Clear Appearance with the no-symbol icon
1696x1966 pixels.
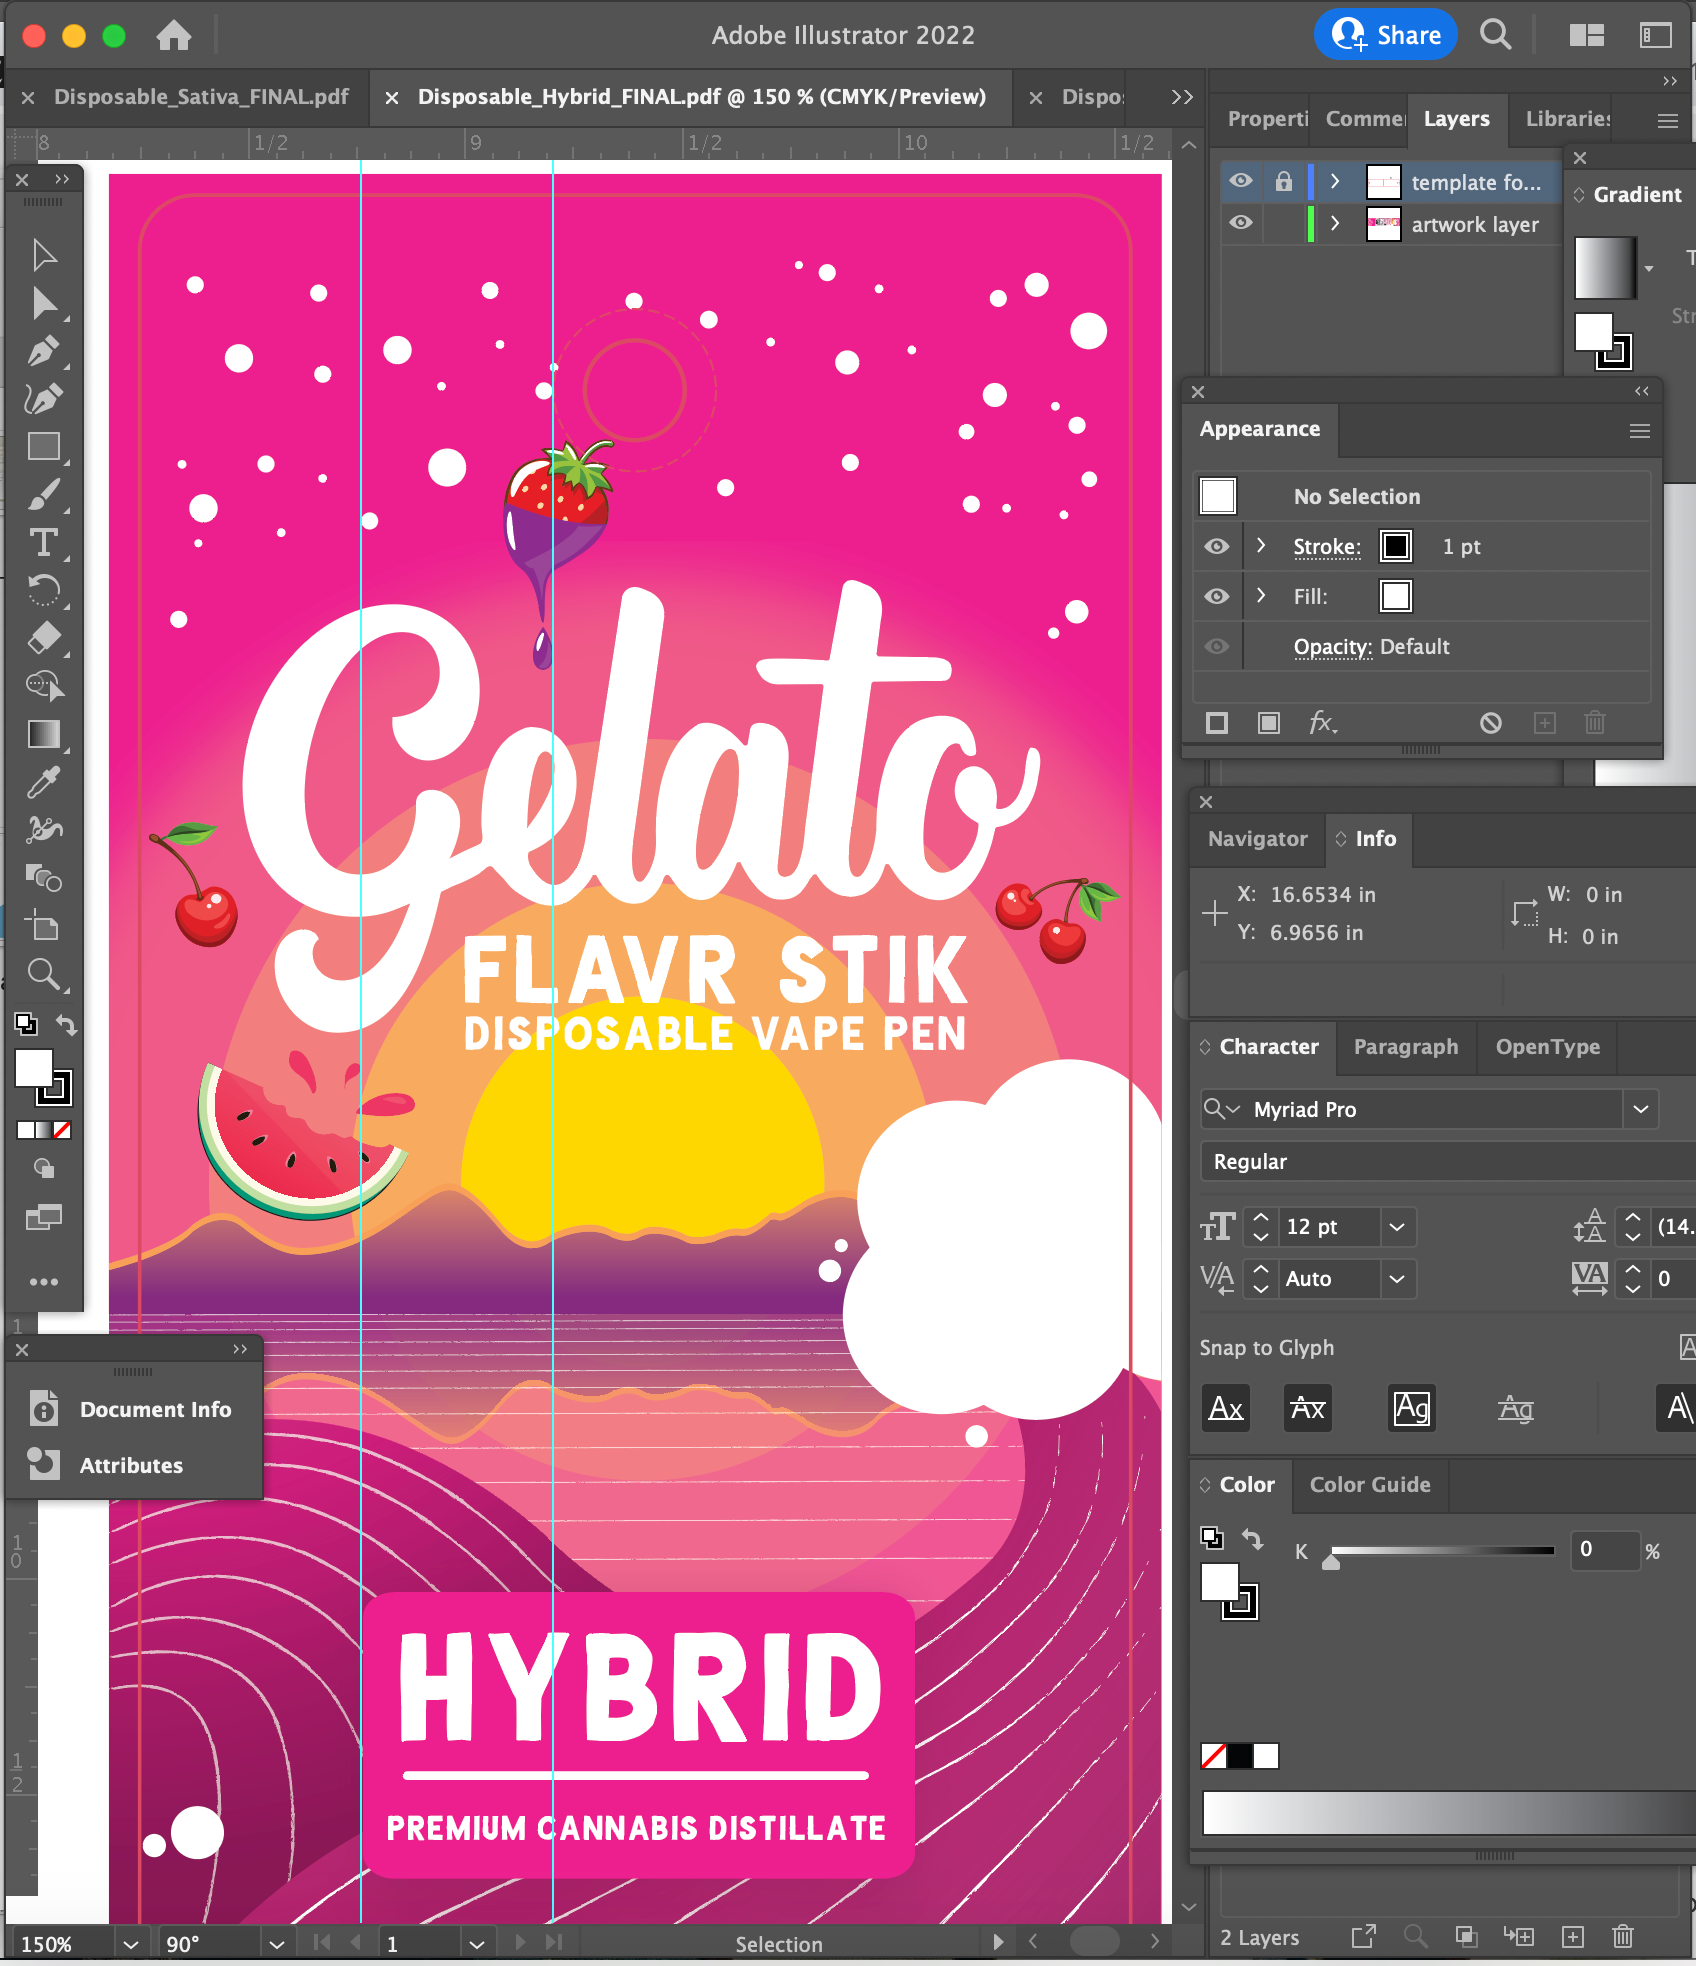pos(1491,723)
